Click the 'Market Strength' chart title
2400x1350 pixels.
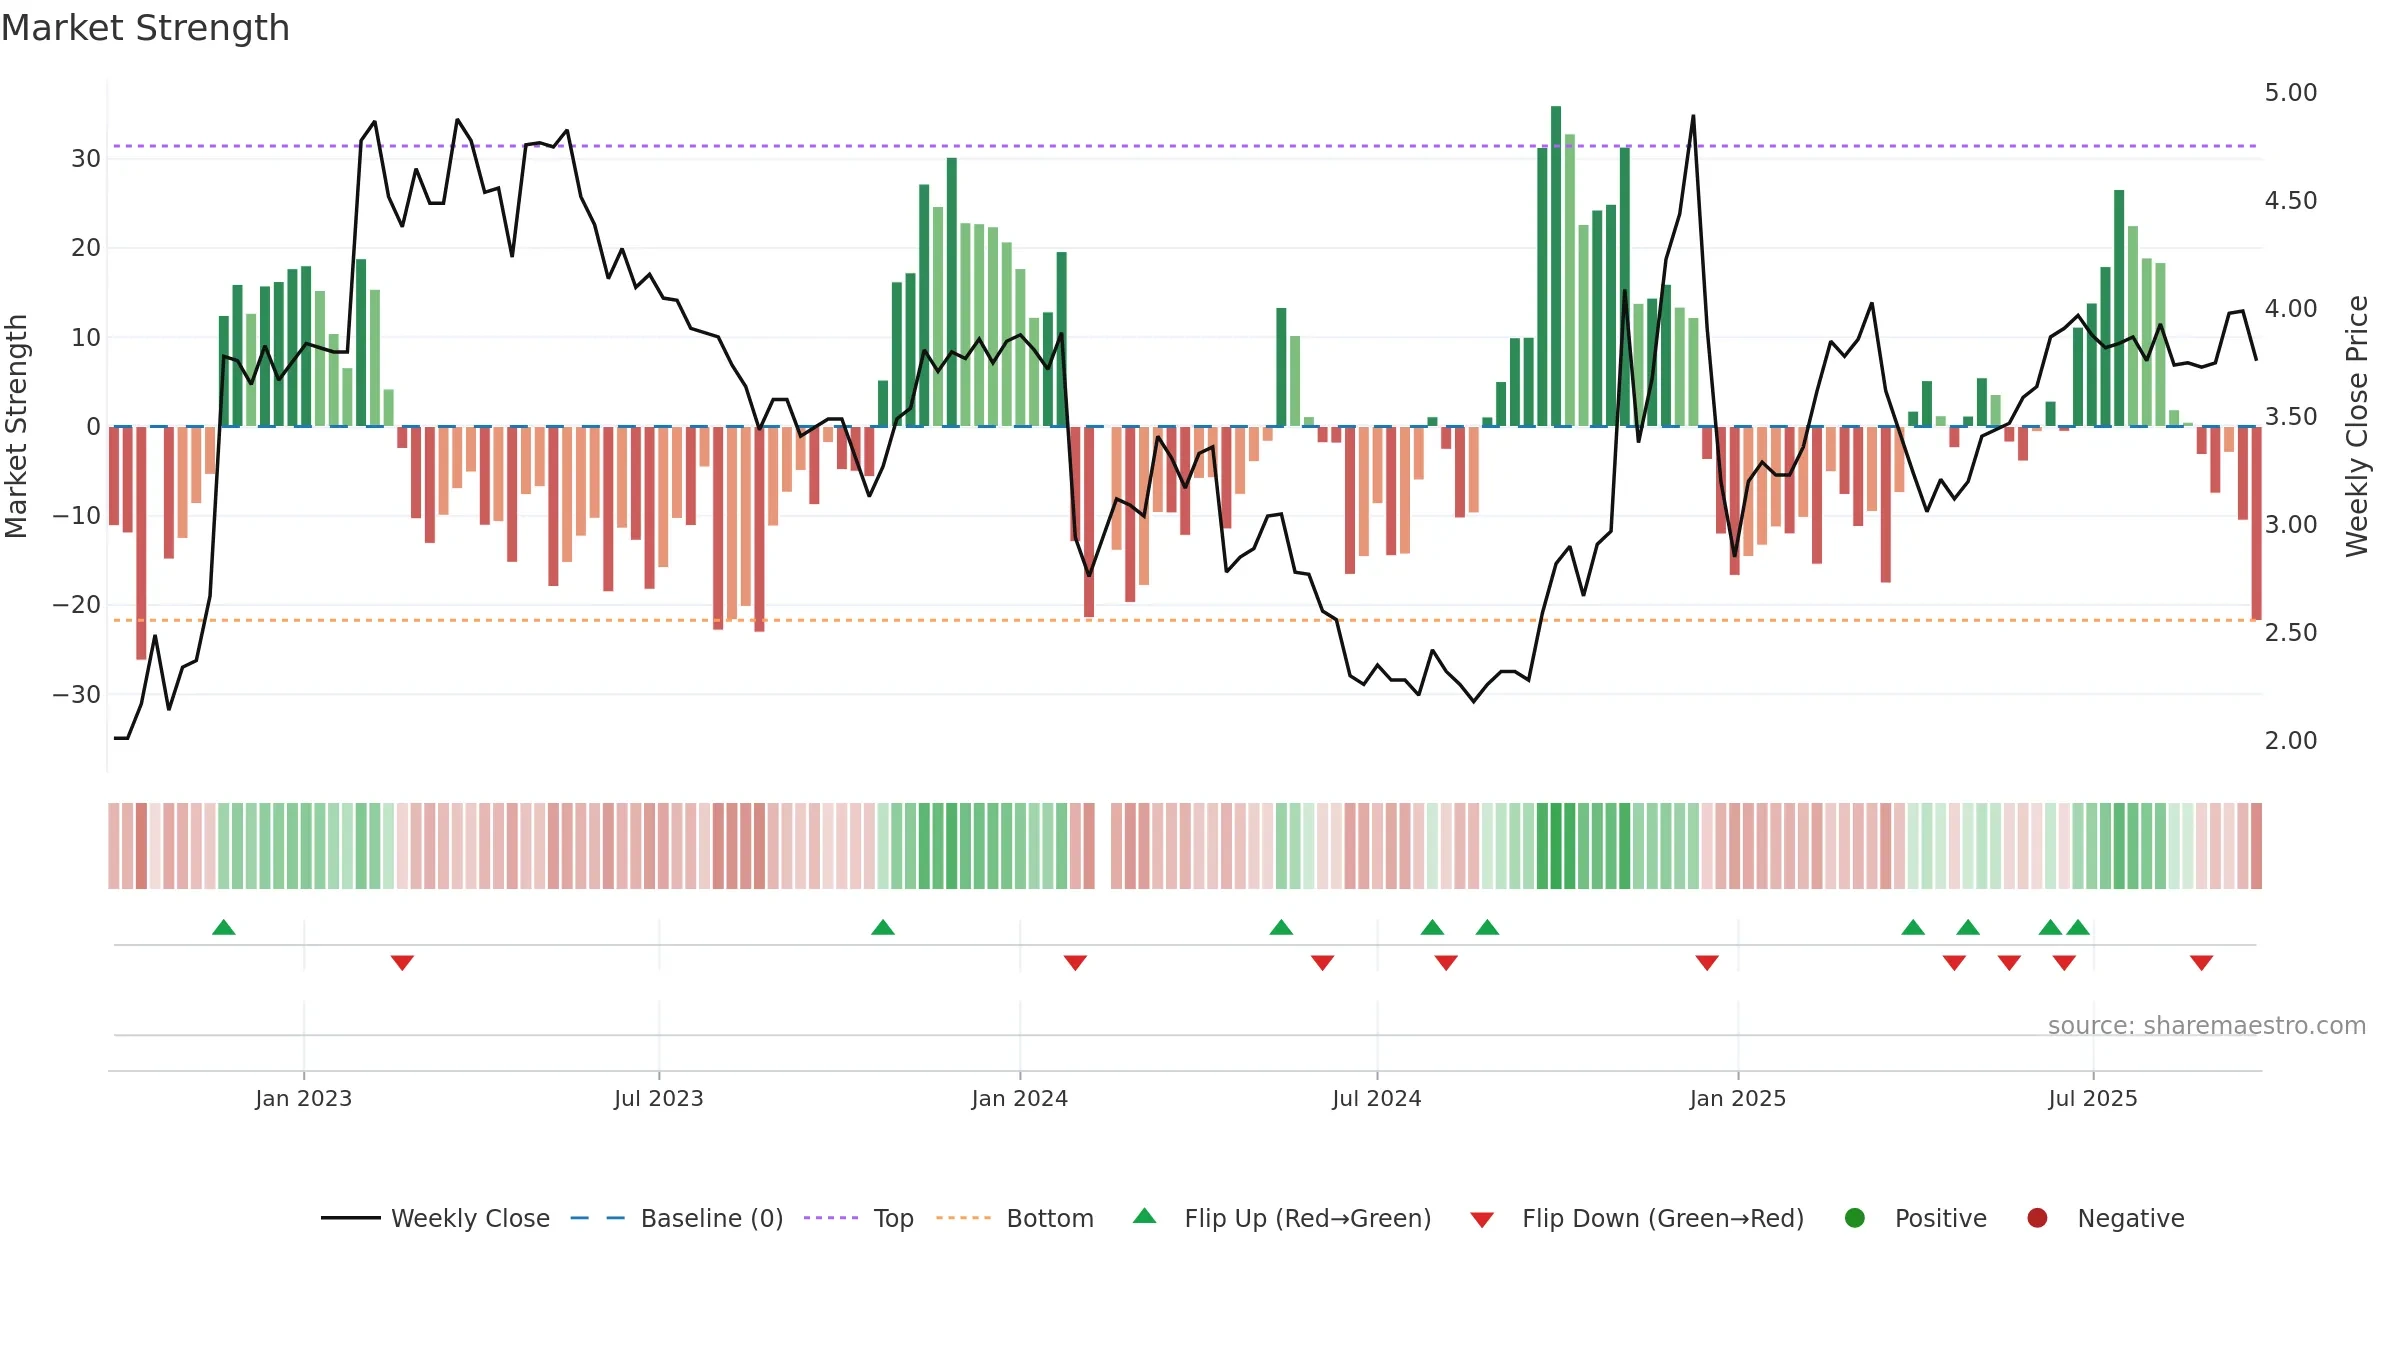coord(145,28)
